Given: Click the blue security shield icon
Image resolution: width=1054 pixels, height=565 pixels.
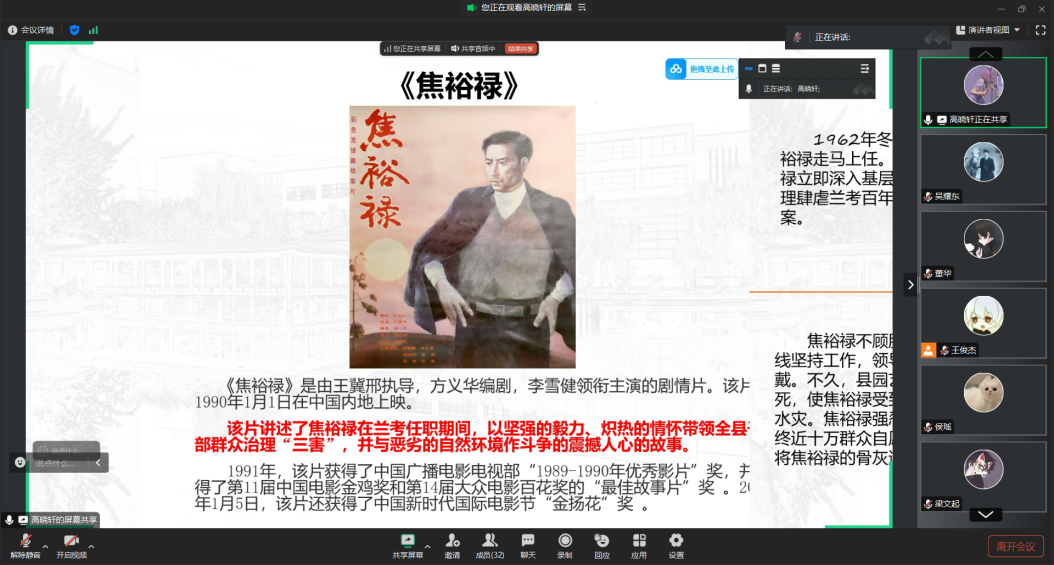Looking at the screenshot, I should (x=74, y=30).
